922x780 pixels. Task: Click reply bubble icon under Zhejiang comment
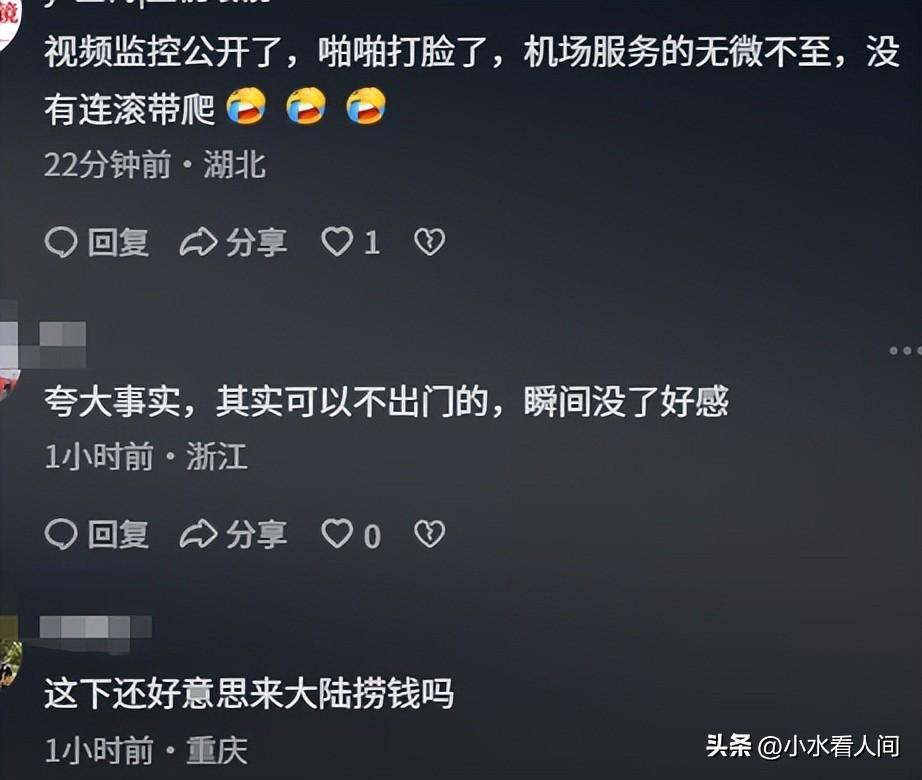tap(61, 534)
